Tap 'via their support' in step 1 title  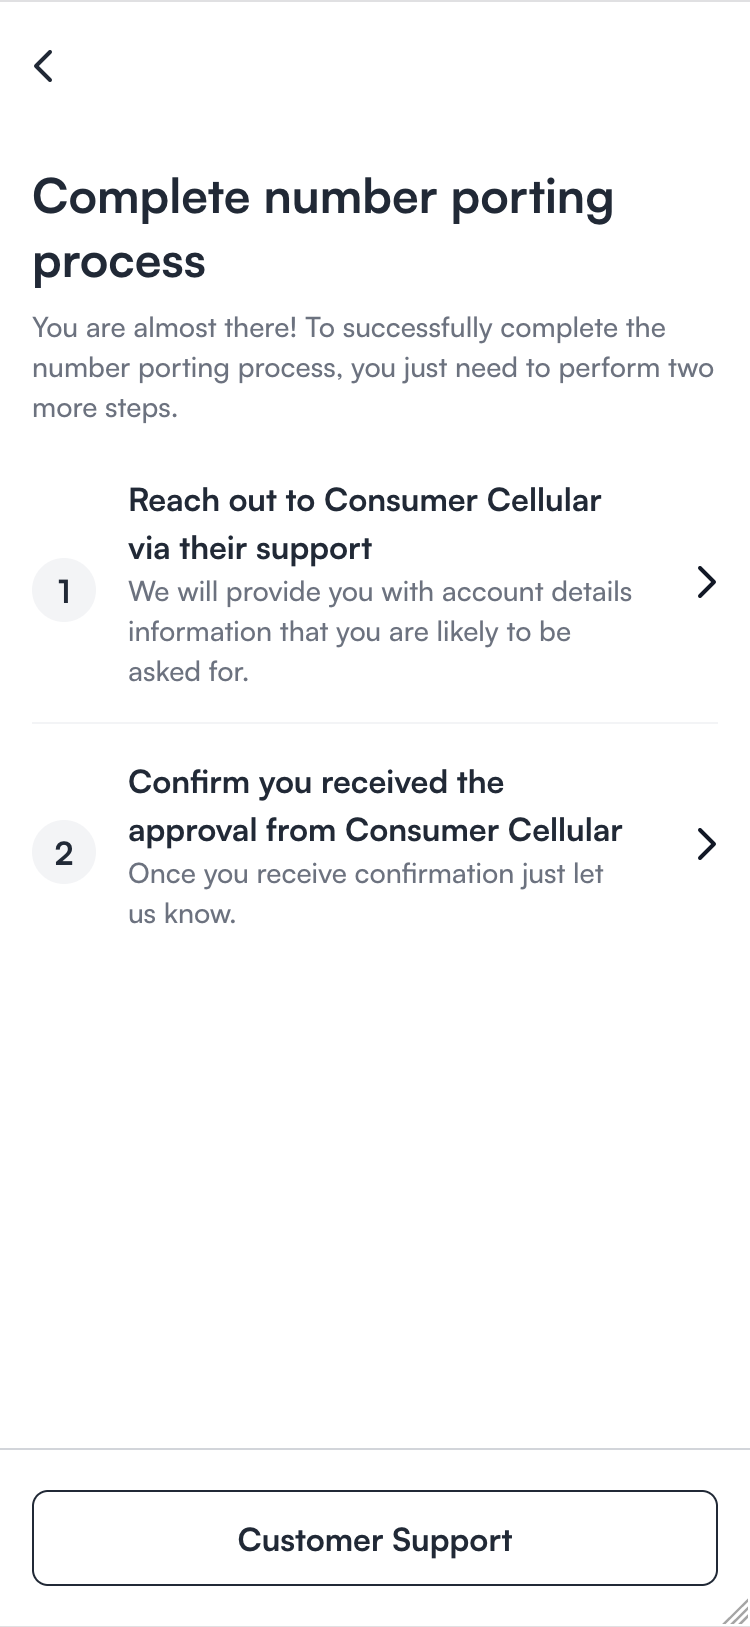[x=250, y=549]
